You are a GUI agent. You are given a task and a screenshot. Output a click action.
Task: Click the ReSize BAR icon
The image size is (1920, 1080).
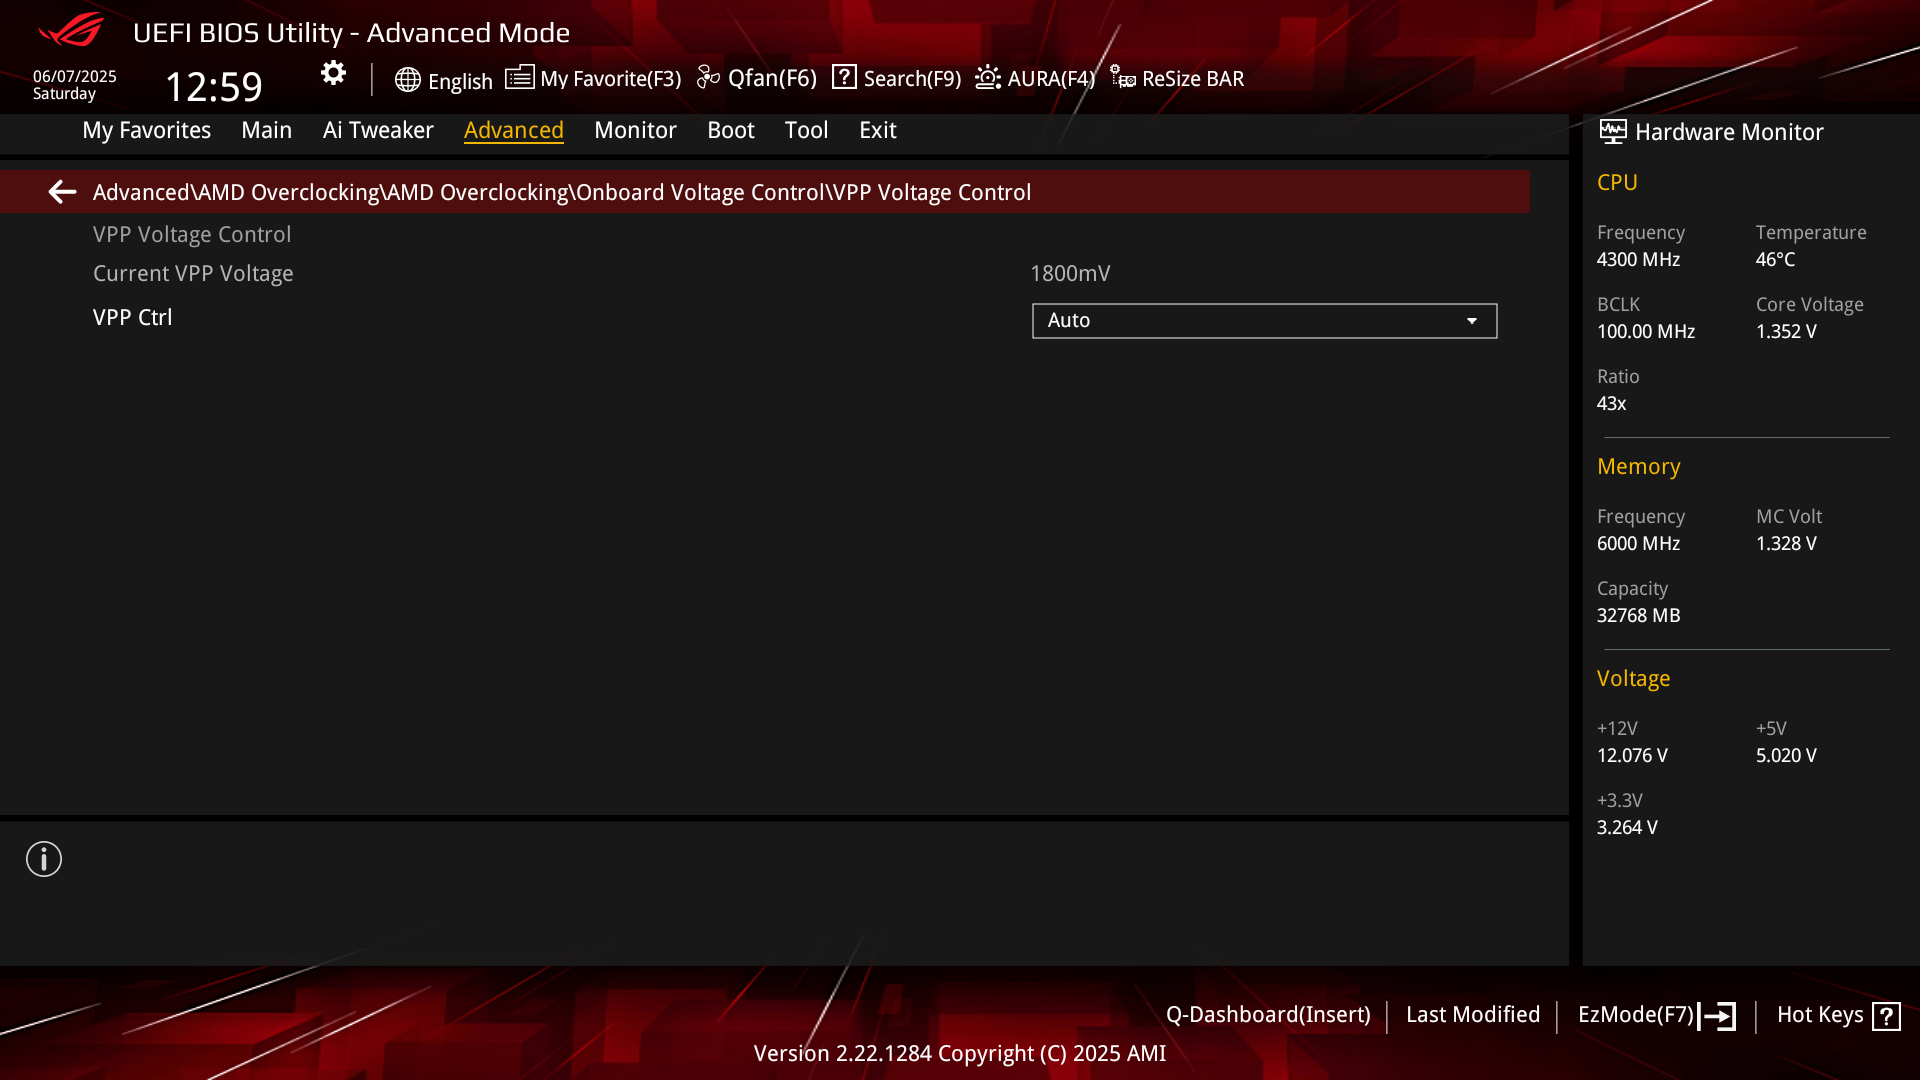(1122, 77)
